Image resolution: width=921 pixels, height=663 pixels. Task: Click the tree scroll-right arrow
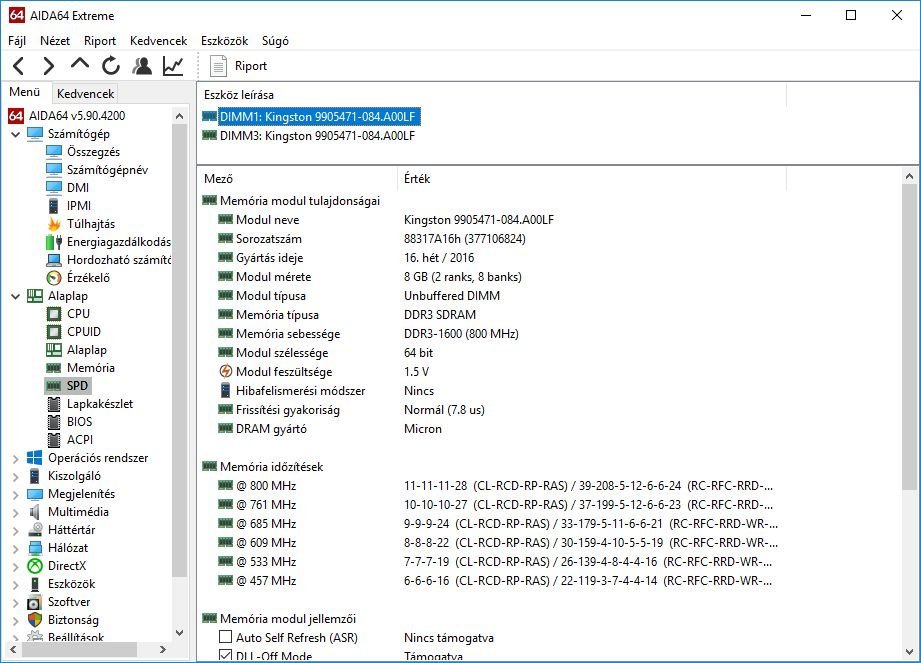click(163, 649)
